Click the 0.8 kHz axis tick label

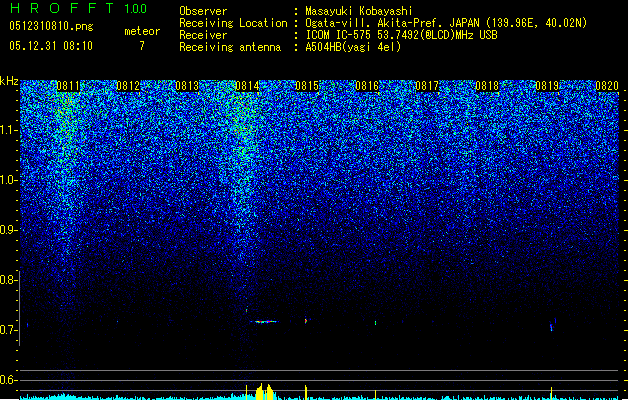pyautogui.click(x=7, y=280)
